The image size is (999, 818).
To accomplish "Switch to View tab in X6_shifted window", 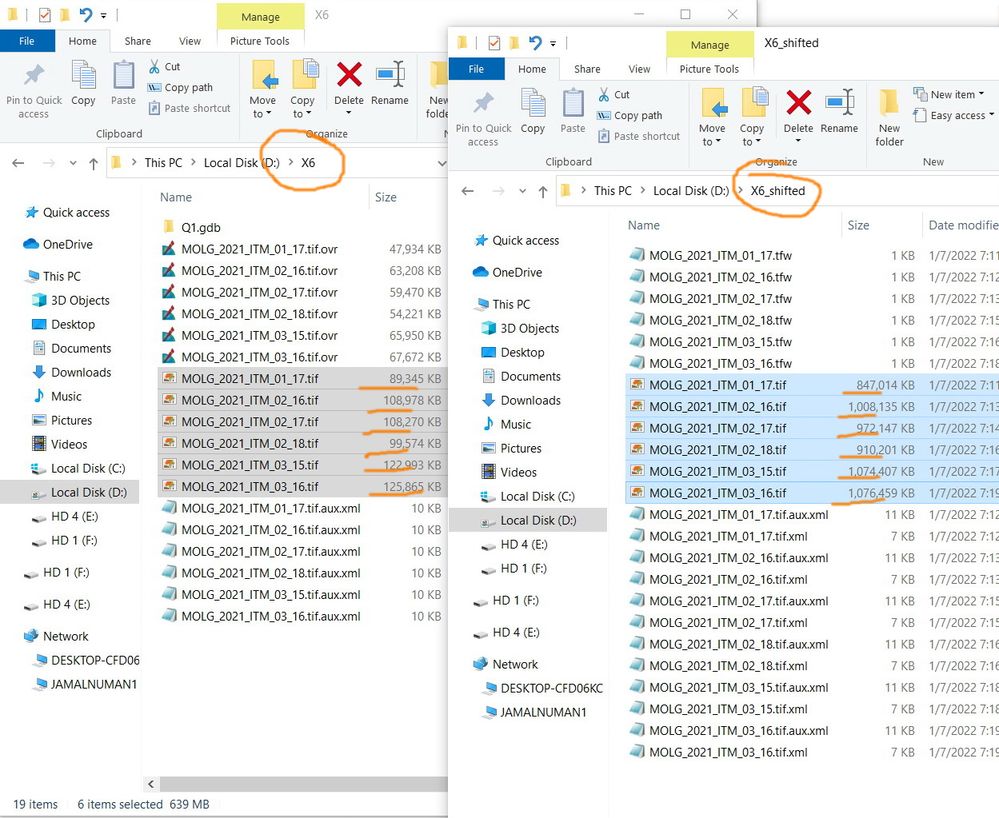I will click(x=639, y=69).
